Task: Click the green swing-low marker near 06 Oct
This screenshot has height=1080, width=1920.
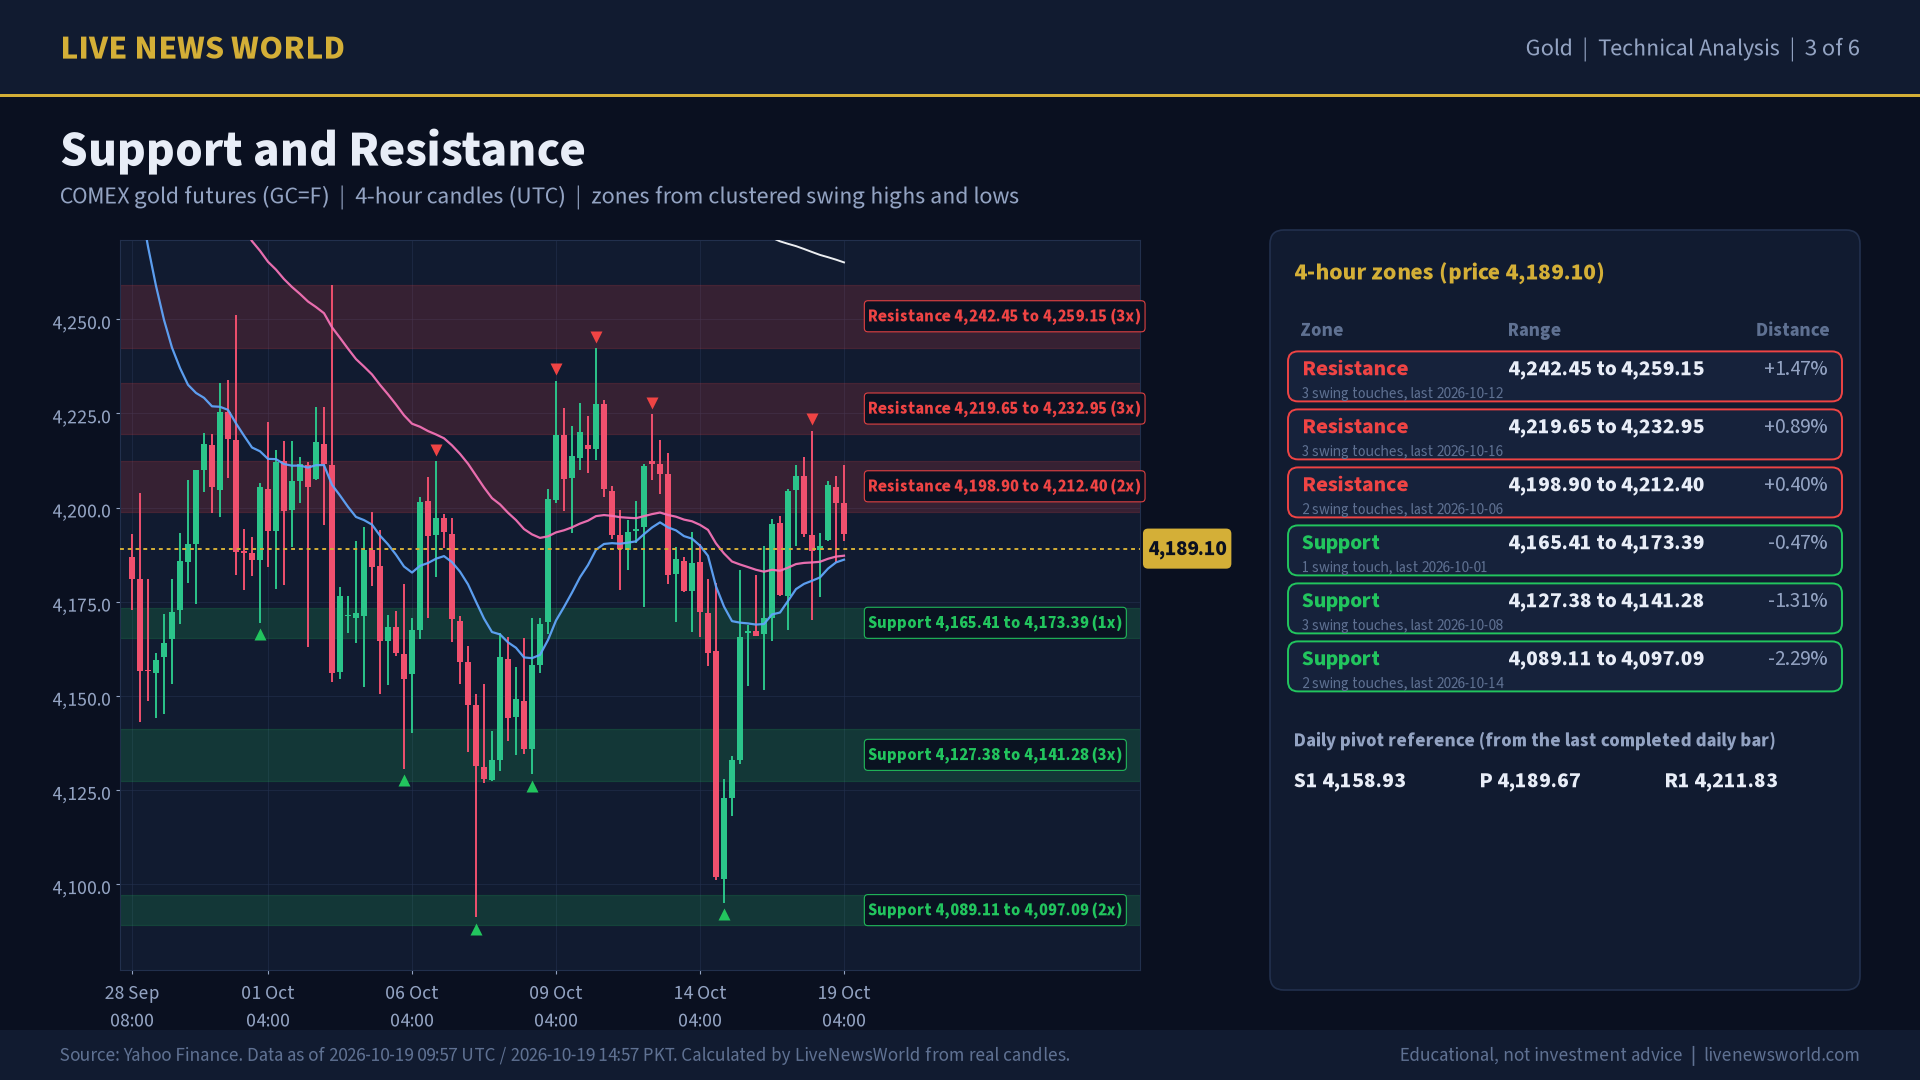Action: click(x=404, y=781)
